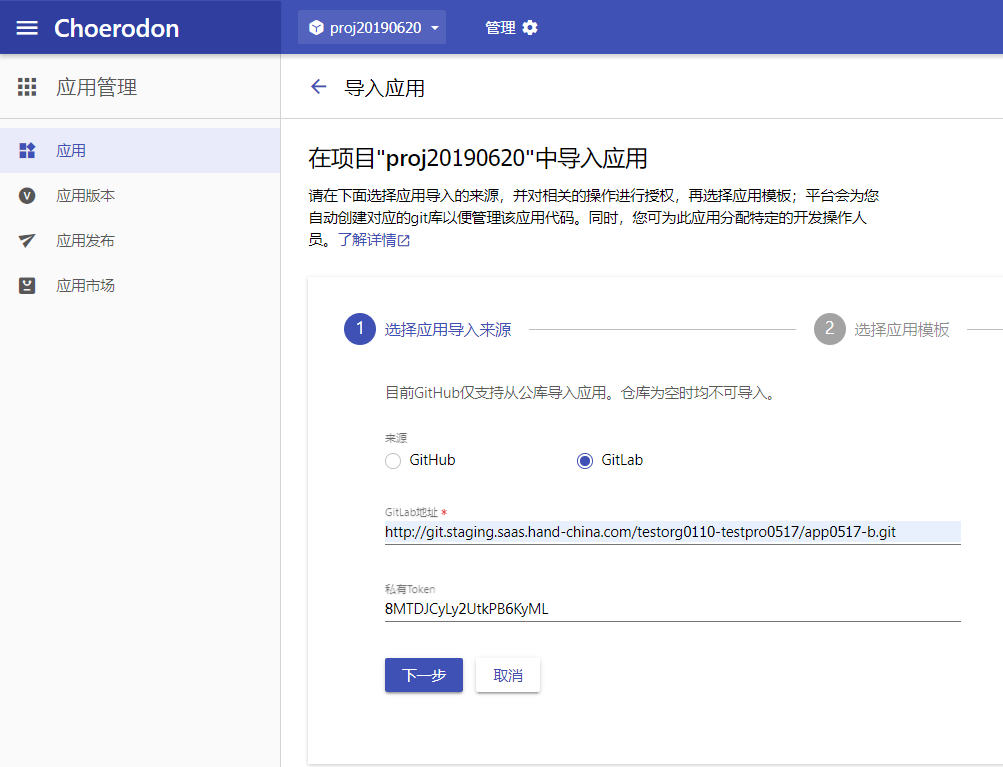The height and width of the screenshot is (767, 1003).
Task: Click the 应用 widgets icon
Action: tap(27, 150)
